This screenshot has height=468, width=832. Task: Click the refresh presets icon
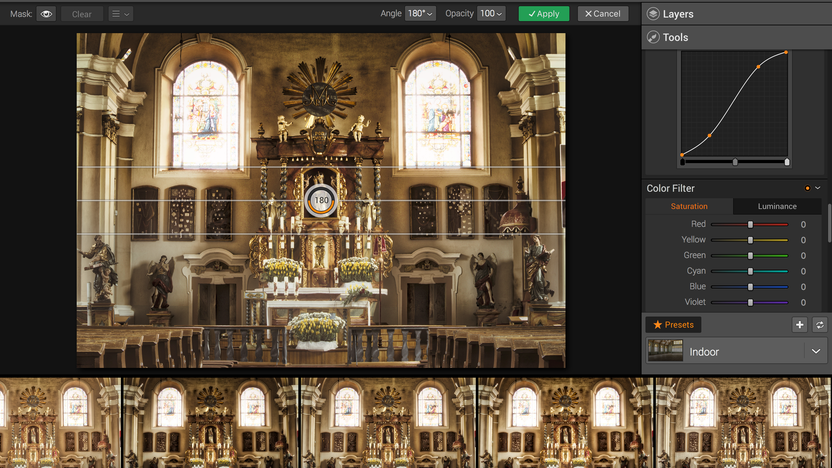pyautogui.click(x=820, y=325)
